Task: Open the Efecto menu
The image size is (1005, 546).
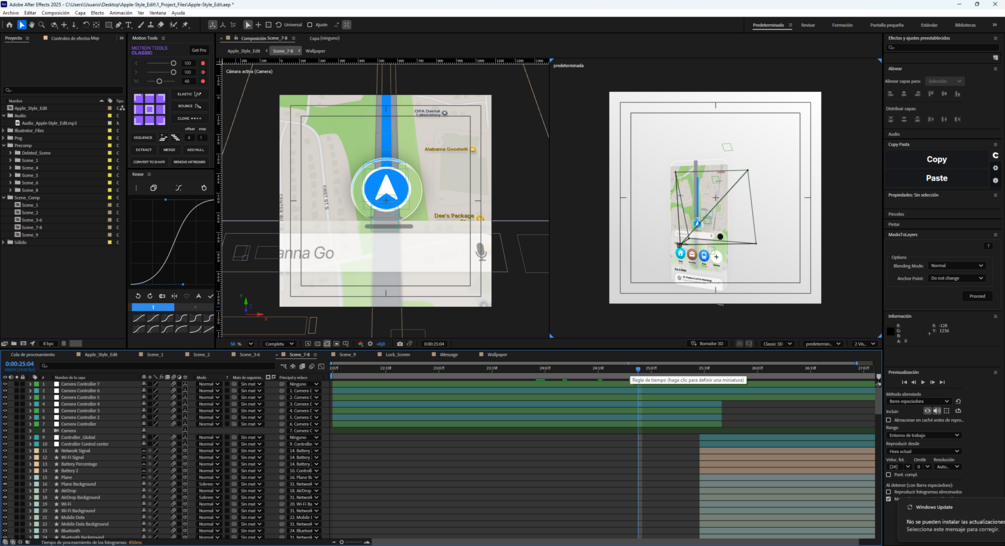Action: point(97,13)
